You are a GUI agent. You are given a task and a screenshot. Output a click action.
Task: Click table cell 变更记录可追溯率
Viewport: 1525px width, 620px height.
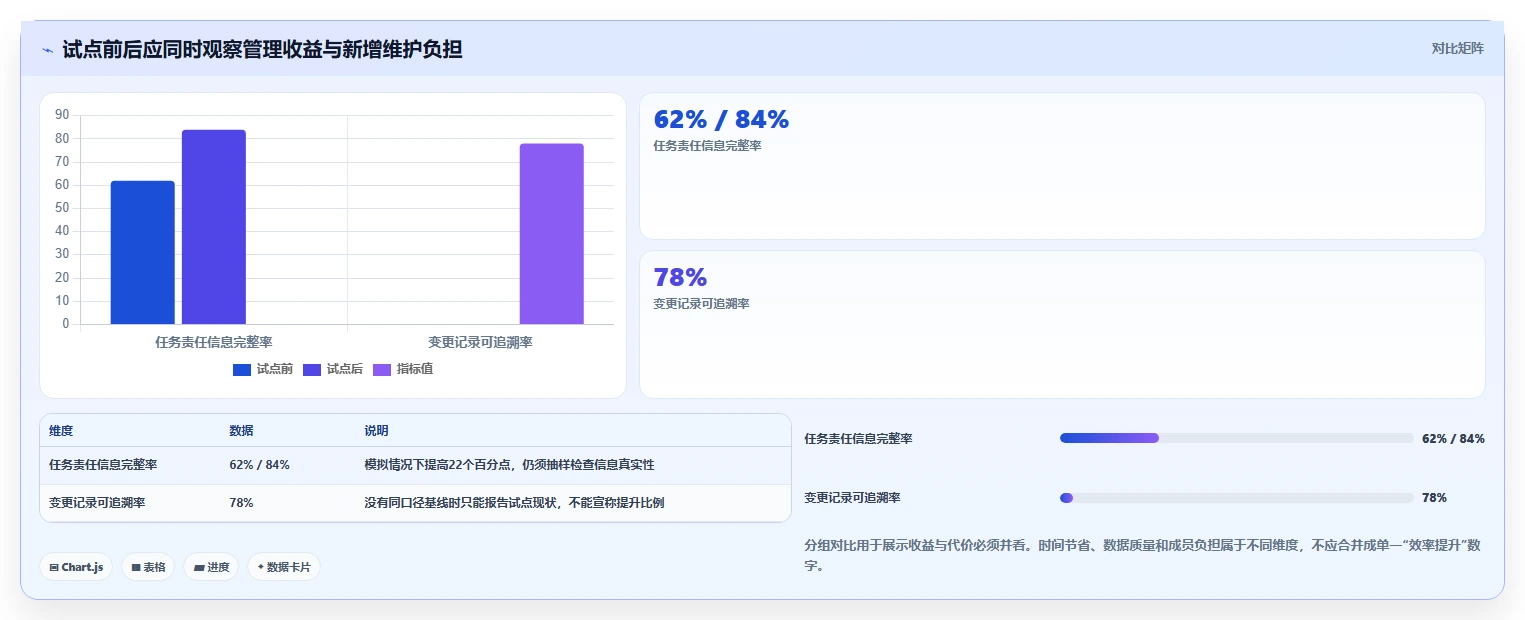click(97, 503)
